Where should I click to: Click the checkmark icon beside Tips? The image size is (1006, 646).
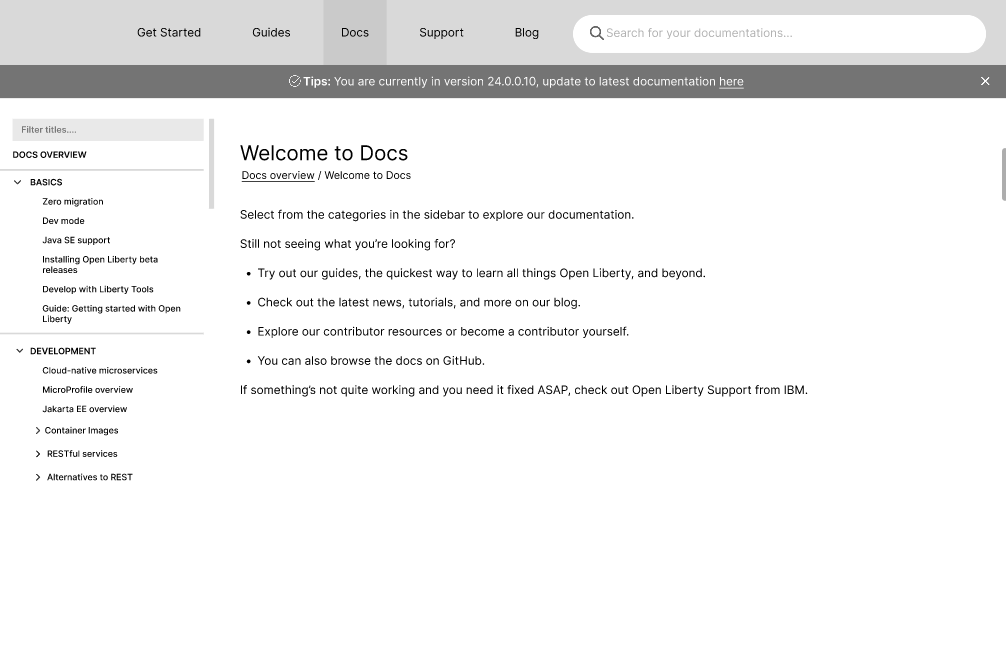tap(294, 81)
